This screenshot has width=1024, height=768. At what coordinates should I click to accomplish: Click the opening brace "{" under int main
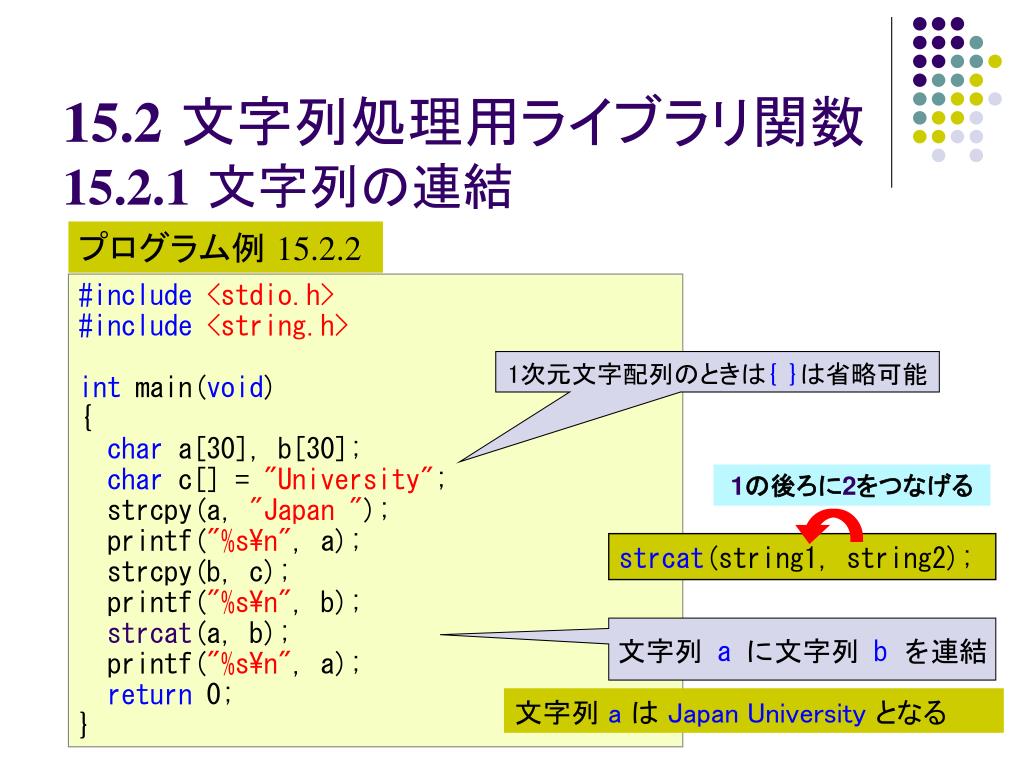pos(87,418)
